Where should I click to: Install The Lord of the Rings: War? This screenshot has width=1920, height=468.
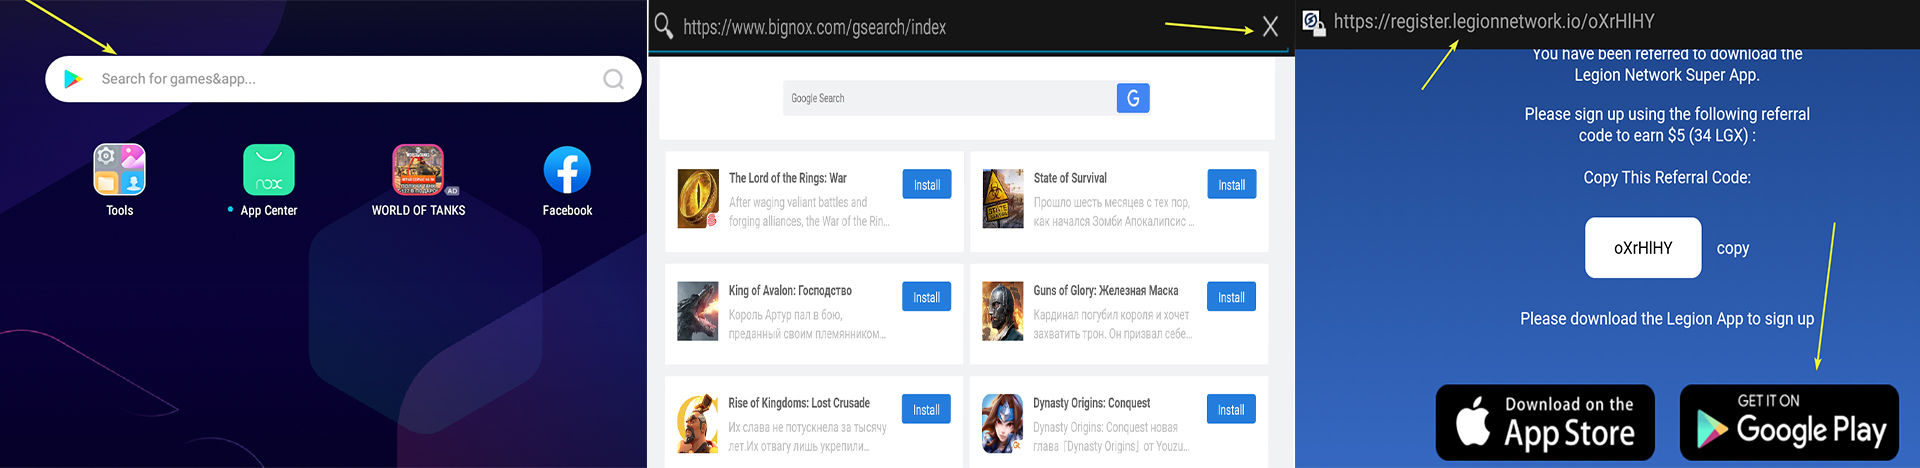927,185
